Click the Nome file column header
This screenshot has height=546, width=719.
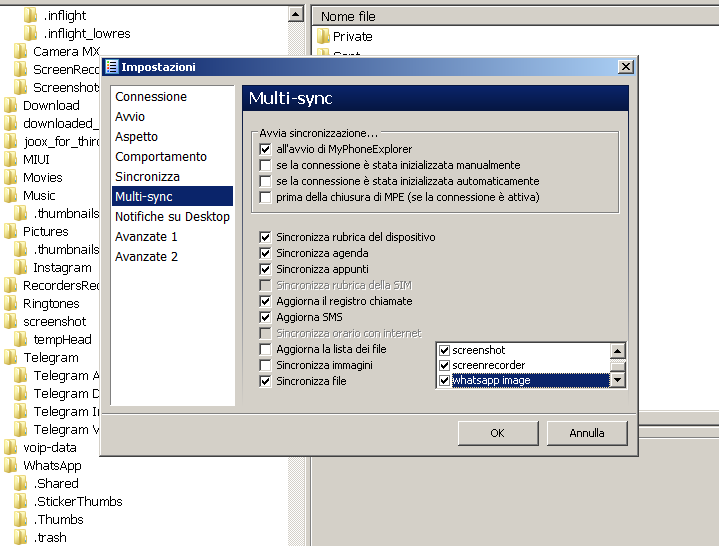pos(349,16)
